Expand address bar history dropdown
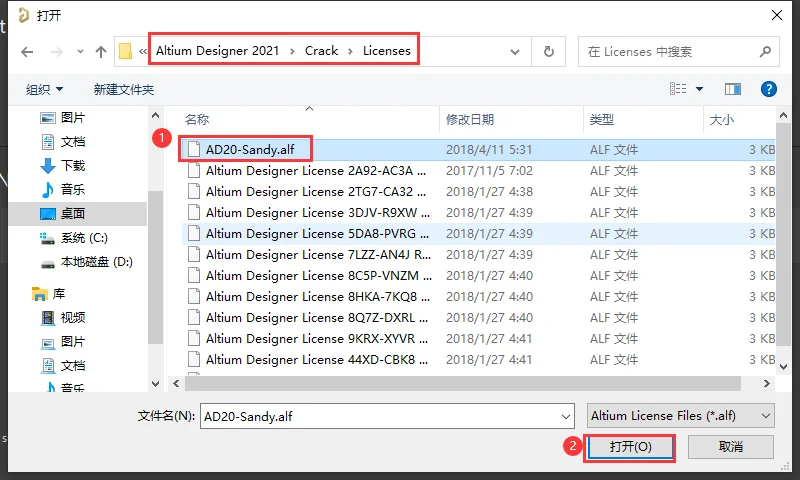Screen dimensions: 800x480 coord(515,52)
